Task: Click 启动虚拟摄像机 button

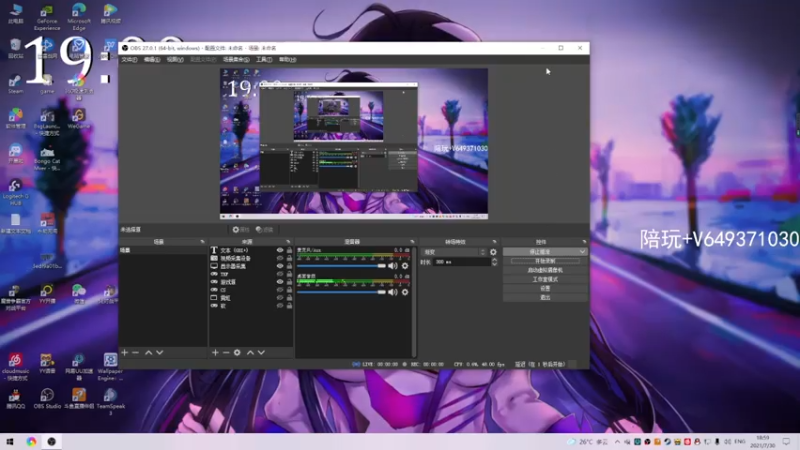Action: point(545,270)
